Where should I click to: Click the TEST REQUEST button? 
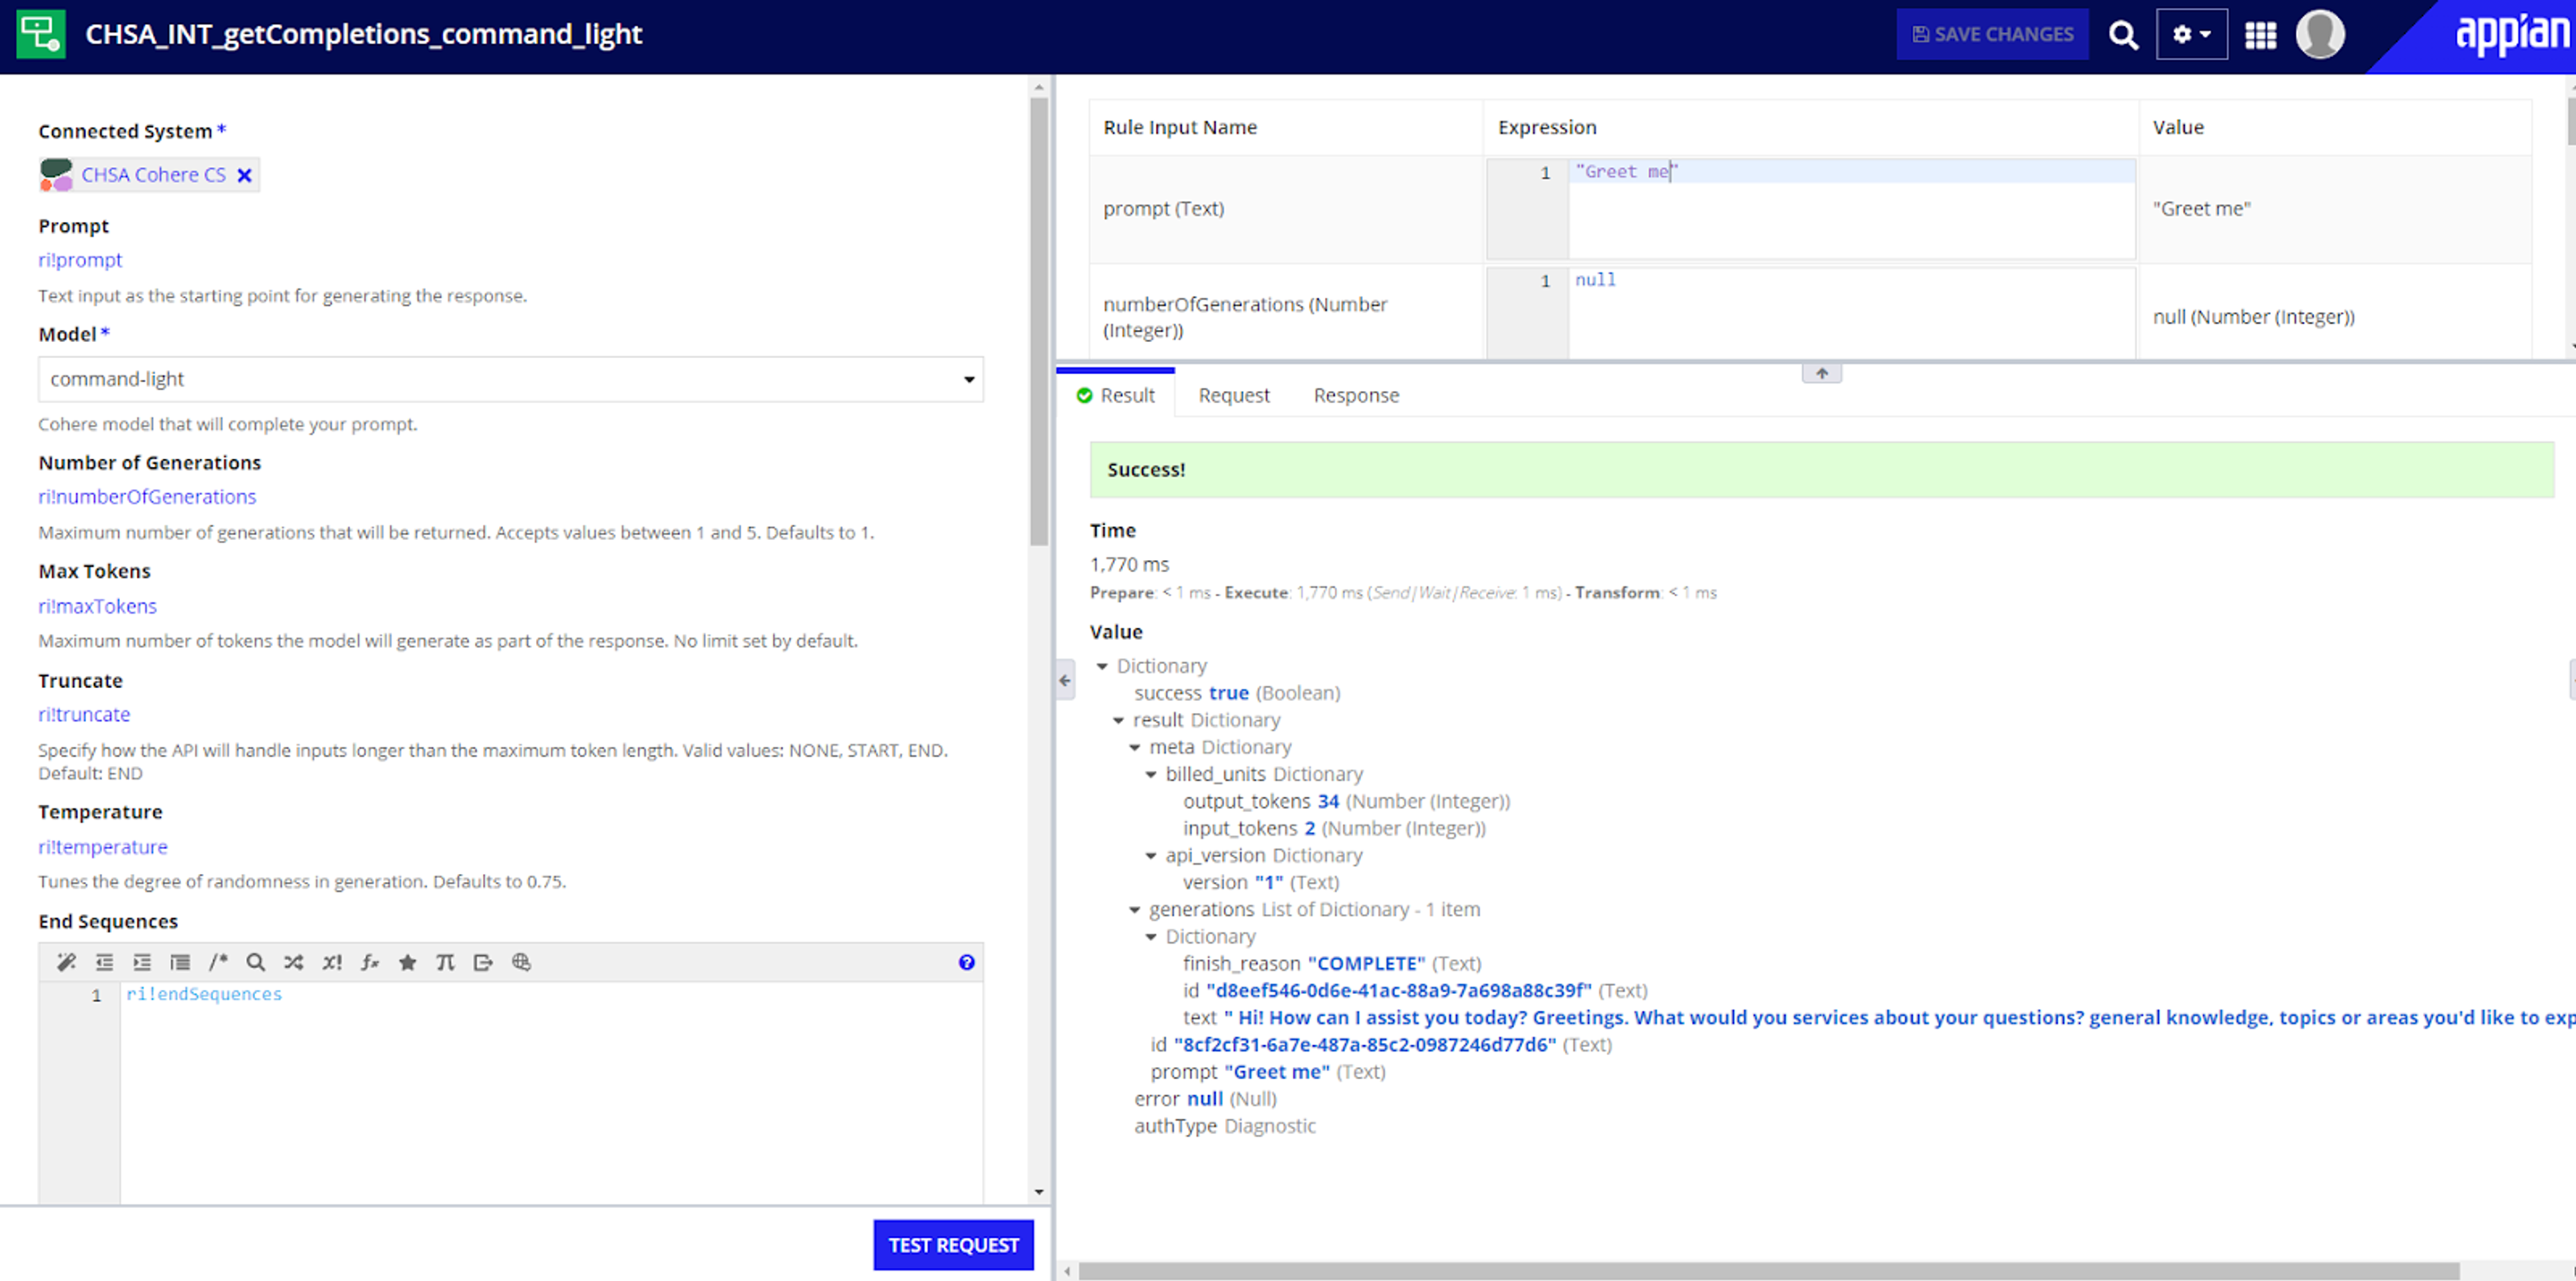click(x=953, y=1245)
